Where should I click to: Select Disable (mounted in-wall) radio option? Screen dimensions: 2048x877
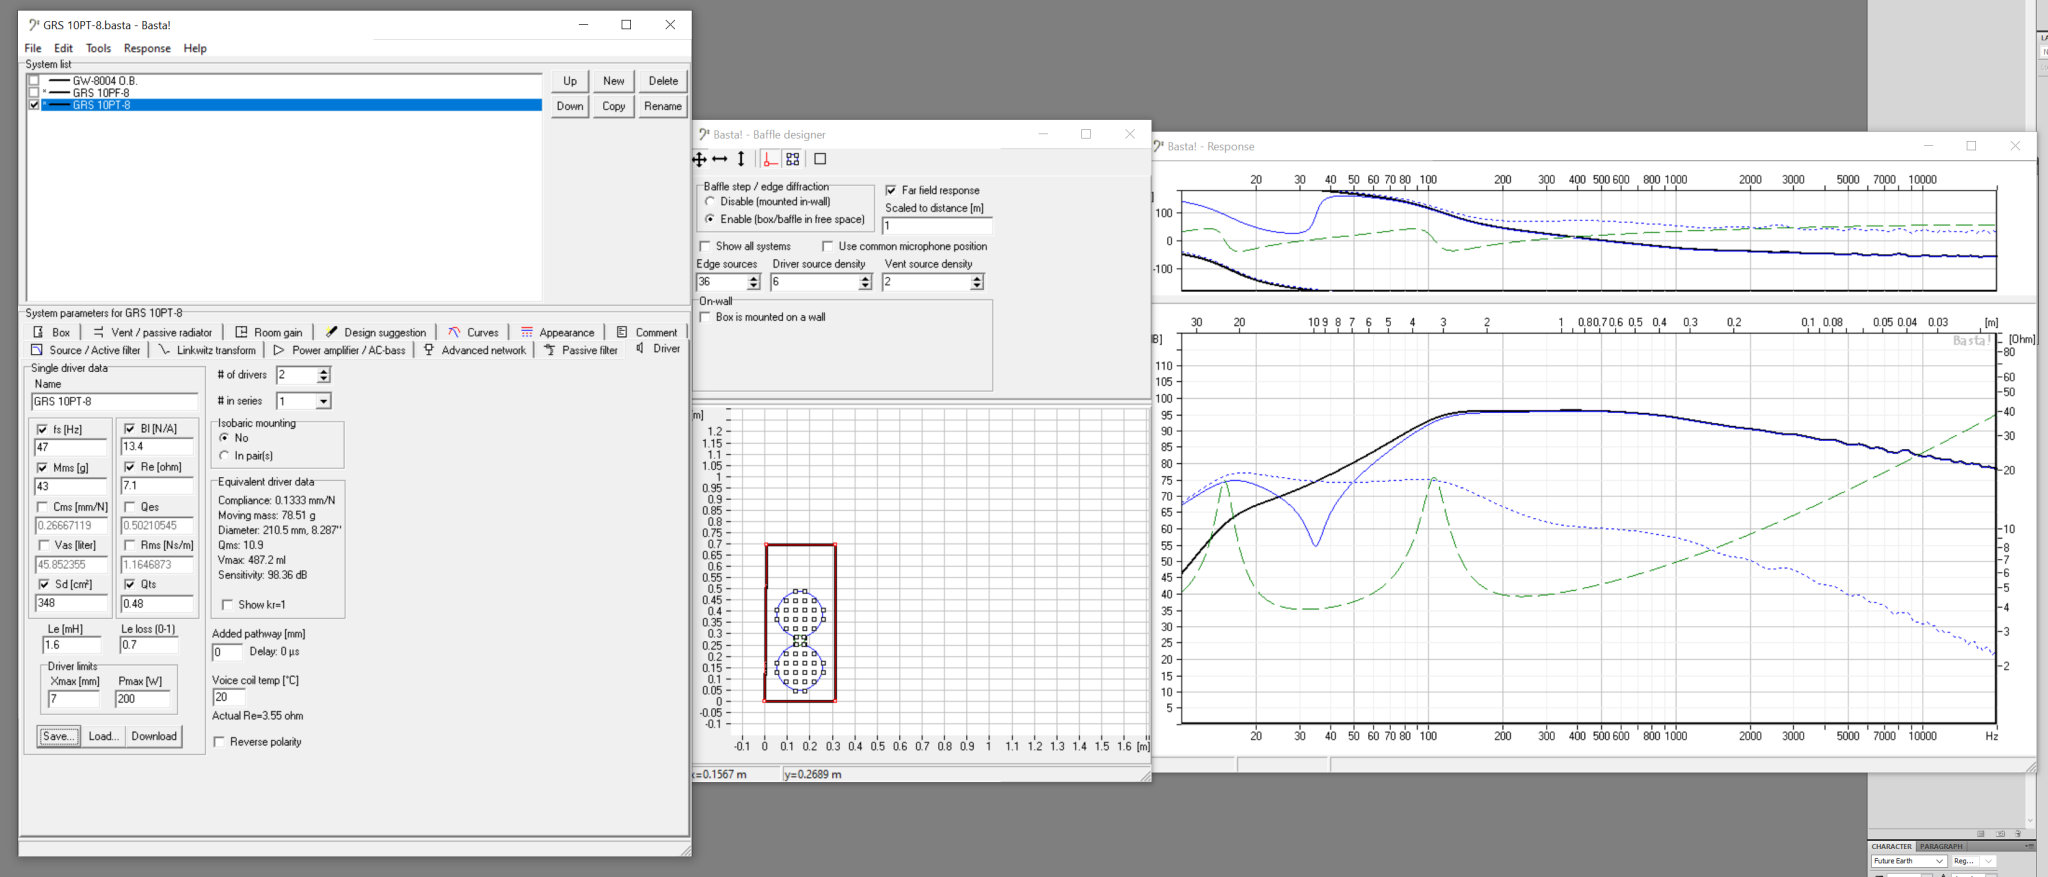[x=710, y=201]
